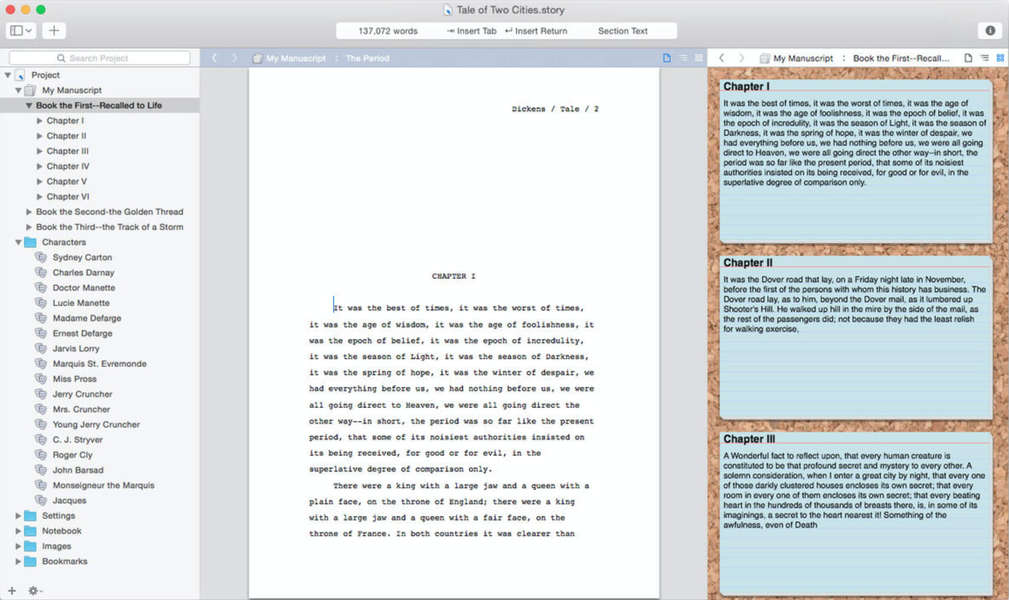The width and height of the screenshot is (1009, 600).
Task: Click the Miss Pross character icon
Action: [41, 379]
